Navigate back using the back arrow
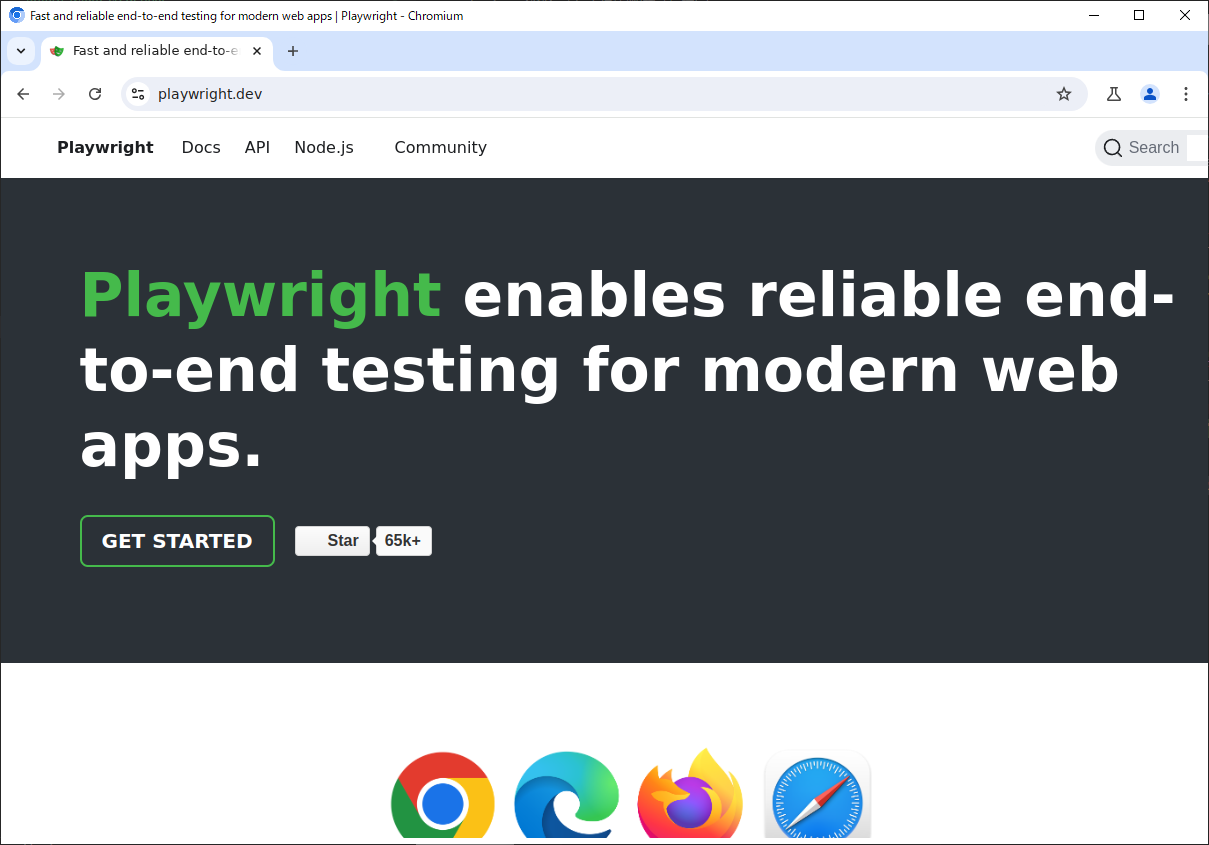The image size is (1209, 845). pos(23,94)
